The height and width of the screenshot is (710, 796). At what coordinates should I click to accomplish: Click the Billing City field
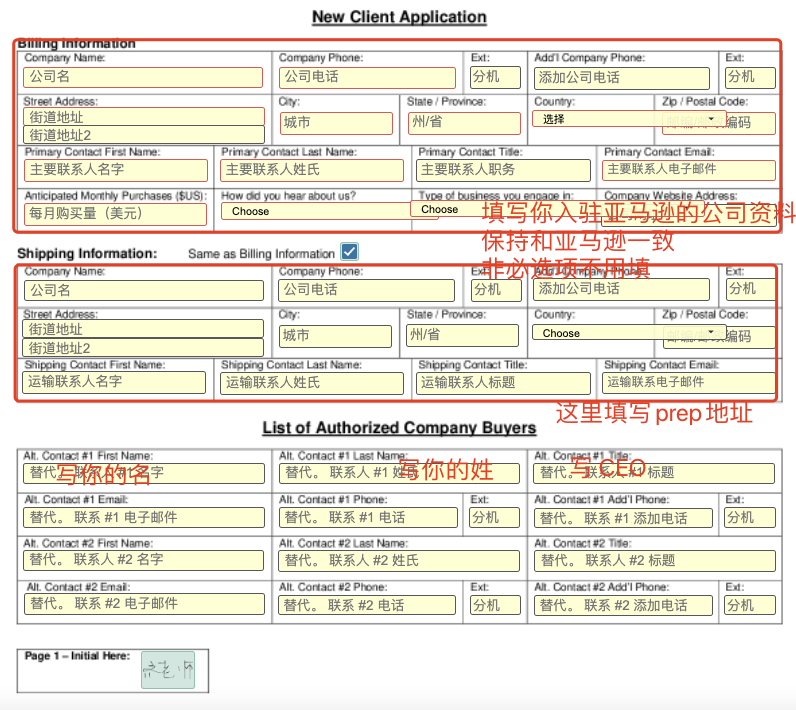pos(336,123)
